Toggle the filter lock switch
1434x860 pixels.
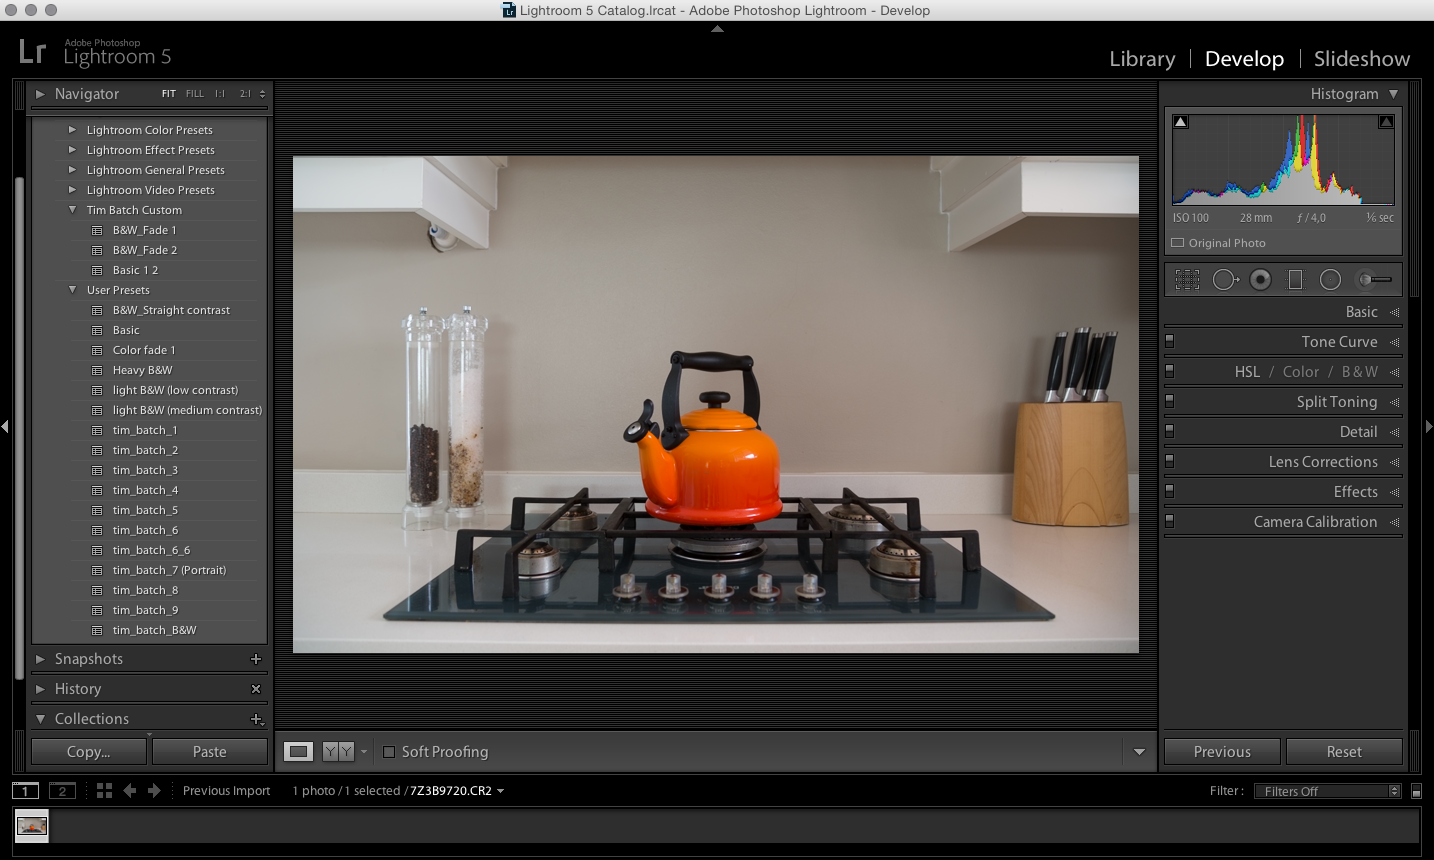pos(1416,791)
